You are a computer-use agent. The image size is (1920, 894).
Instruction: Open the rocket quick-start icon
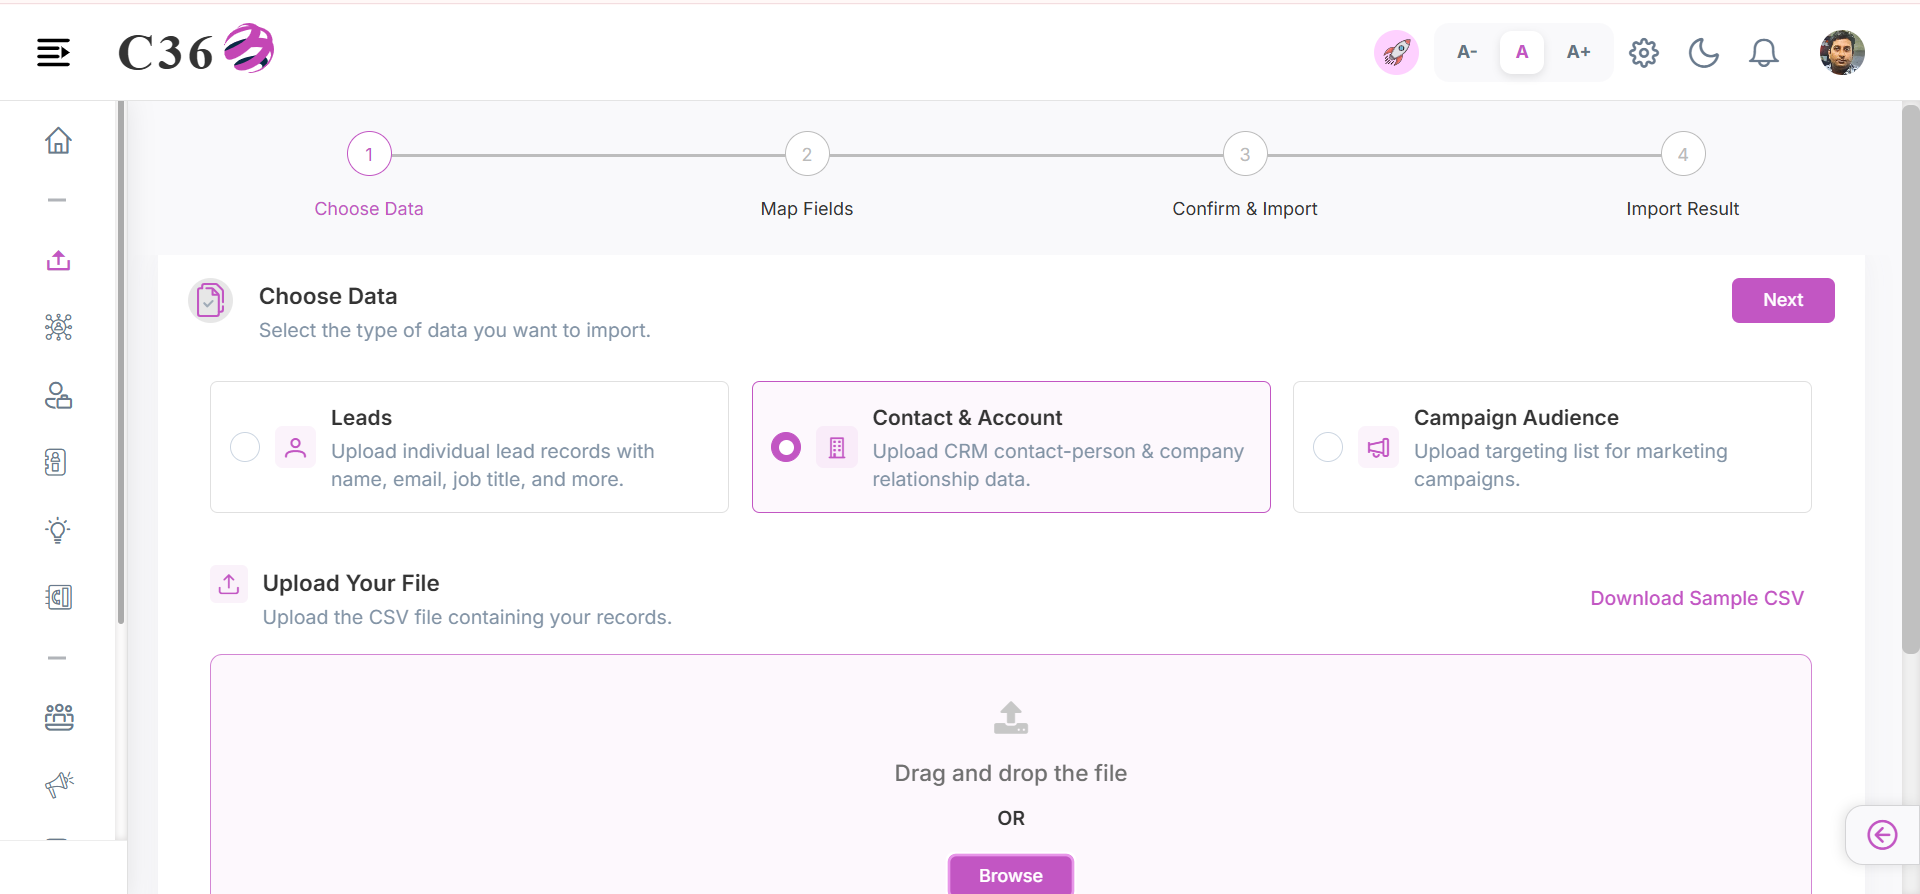coord(1396,52)
